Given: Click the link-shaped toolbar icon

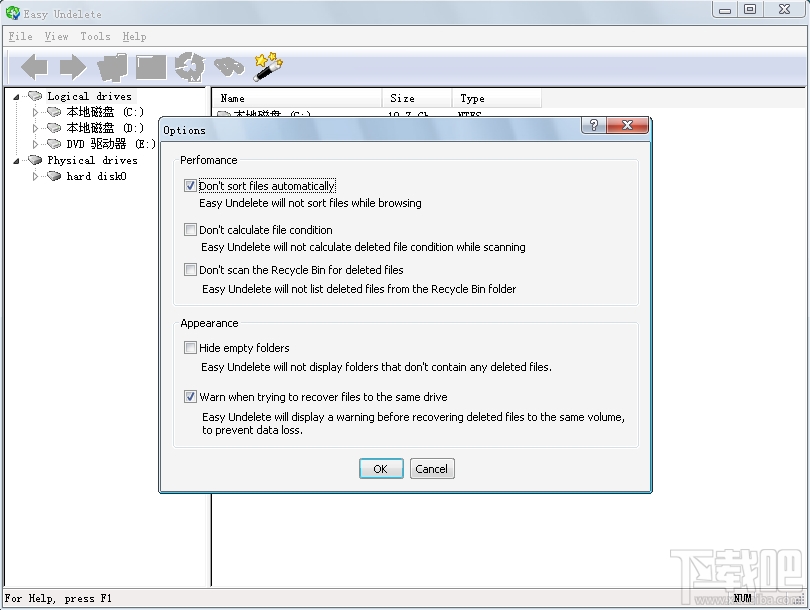Looking at the screenshot, I should coord(228,66).
